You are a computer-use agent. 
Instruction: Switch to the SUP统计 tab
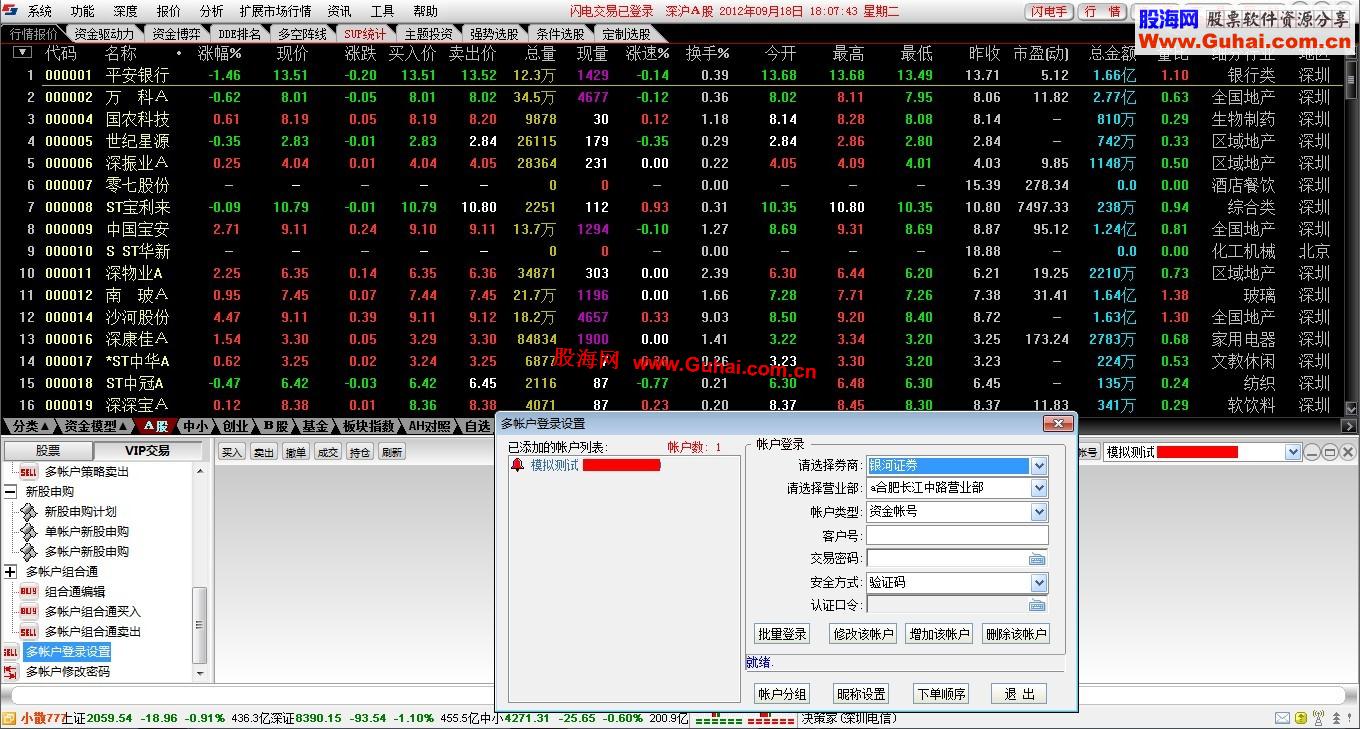(x=365, y=33)
